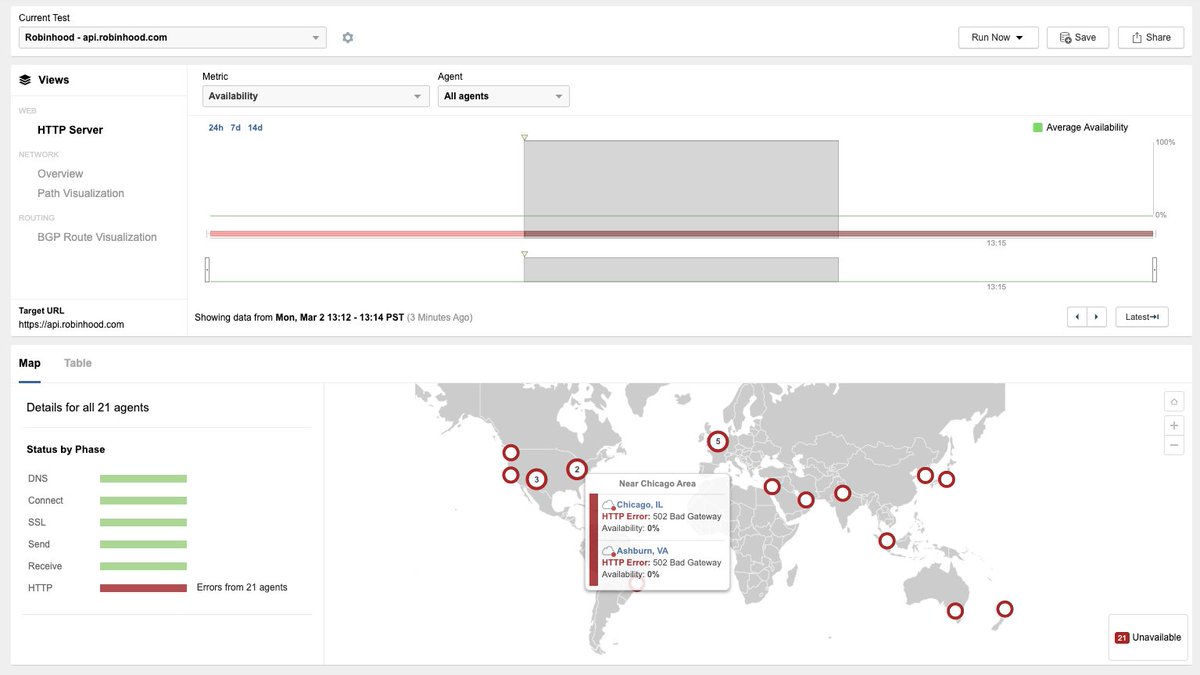Select HTTP Server view
The height and width of the screenshot is (675, 1200).
click(x=70, y=130)
